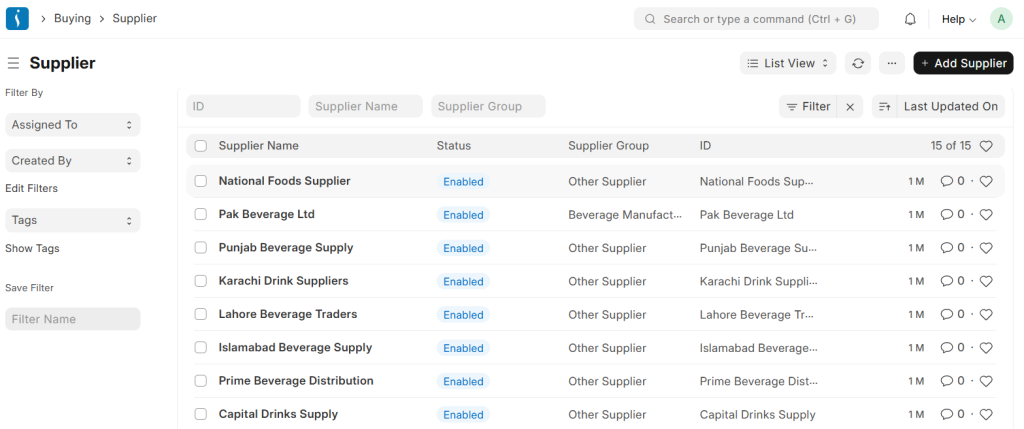This screenshot has height=429, width=1024.
Task: Open Karachi Drink Suppliers record
Action: (x=283, y=281)
